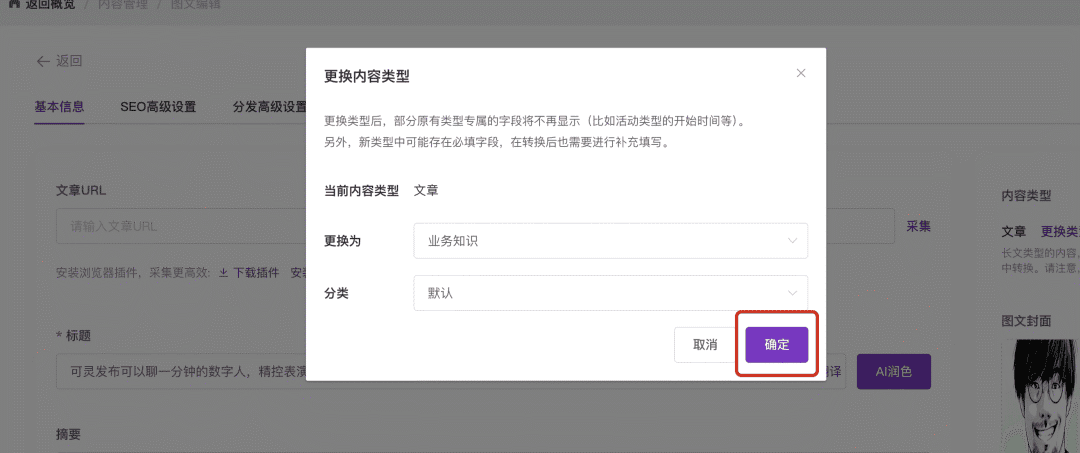The height and width of the screenshot is (453, 1080).
Task: Click the 返回 back arrow link
Action: click(x=59, y=61)
